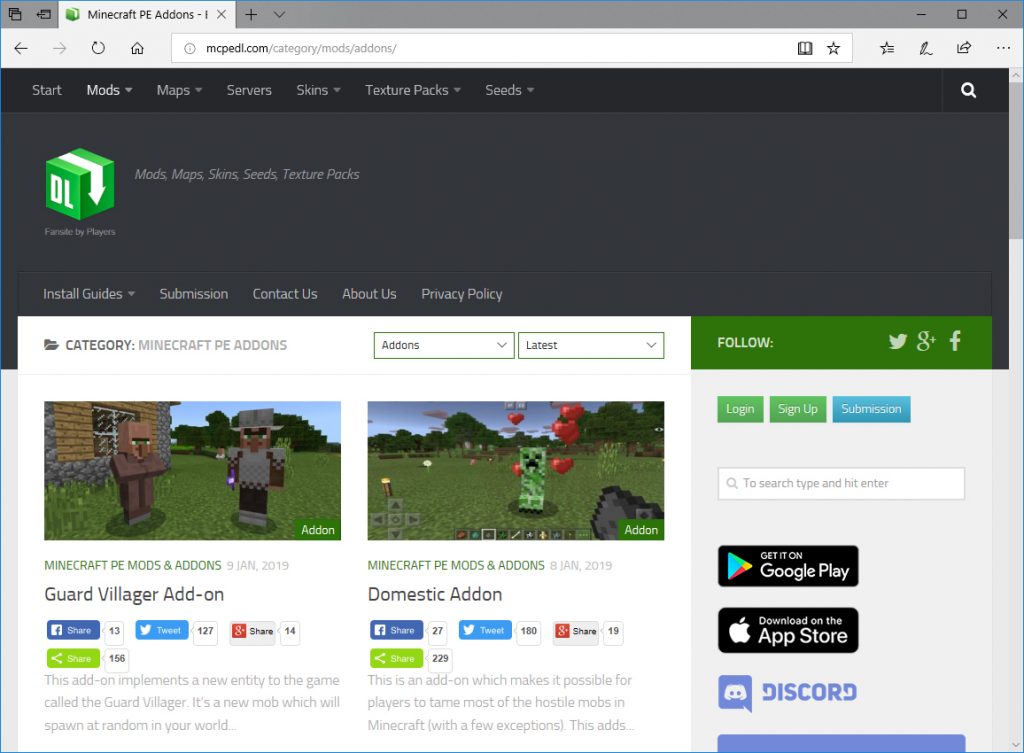Expand the Maps menu

[x=179, y=90]
